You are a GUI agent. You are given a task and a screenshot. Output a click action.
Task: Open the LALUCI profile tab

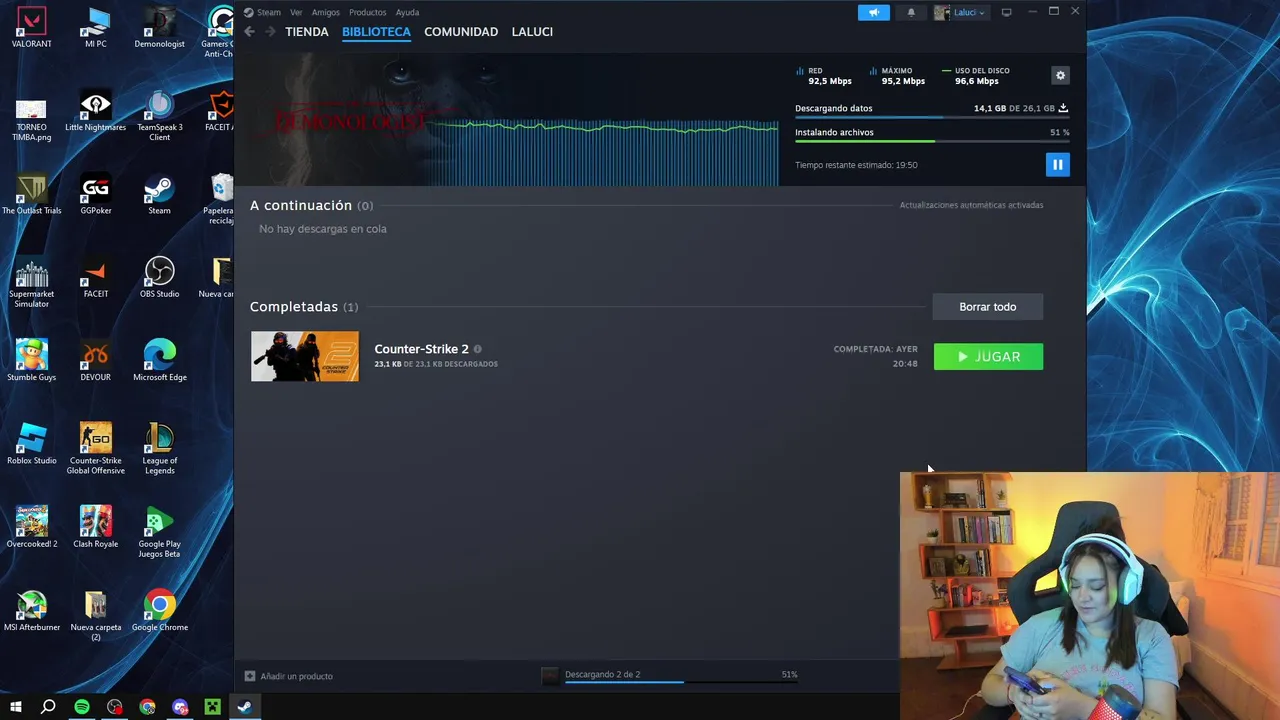point(532,32)
